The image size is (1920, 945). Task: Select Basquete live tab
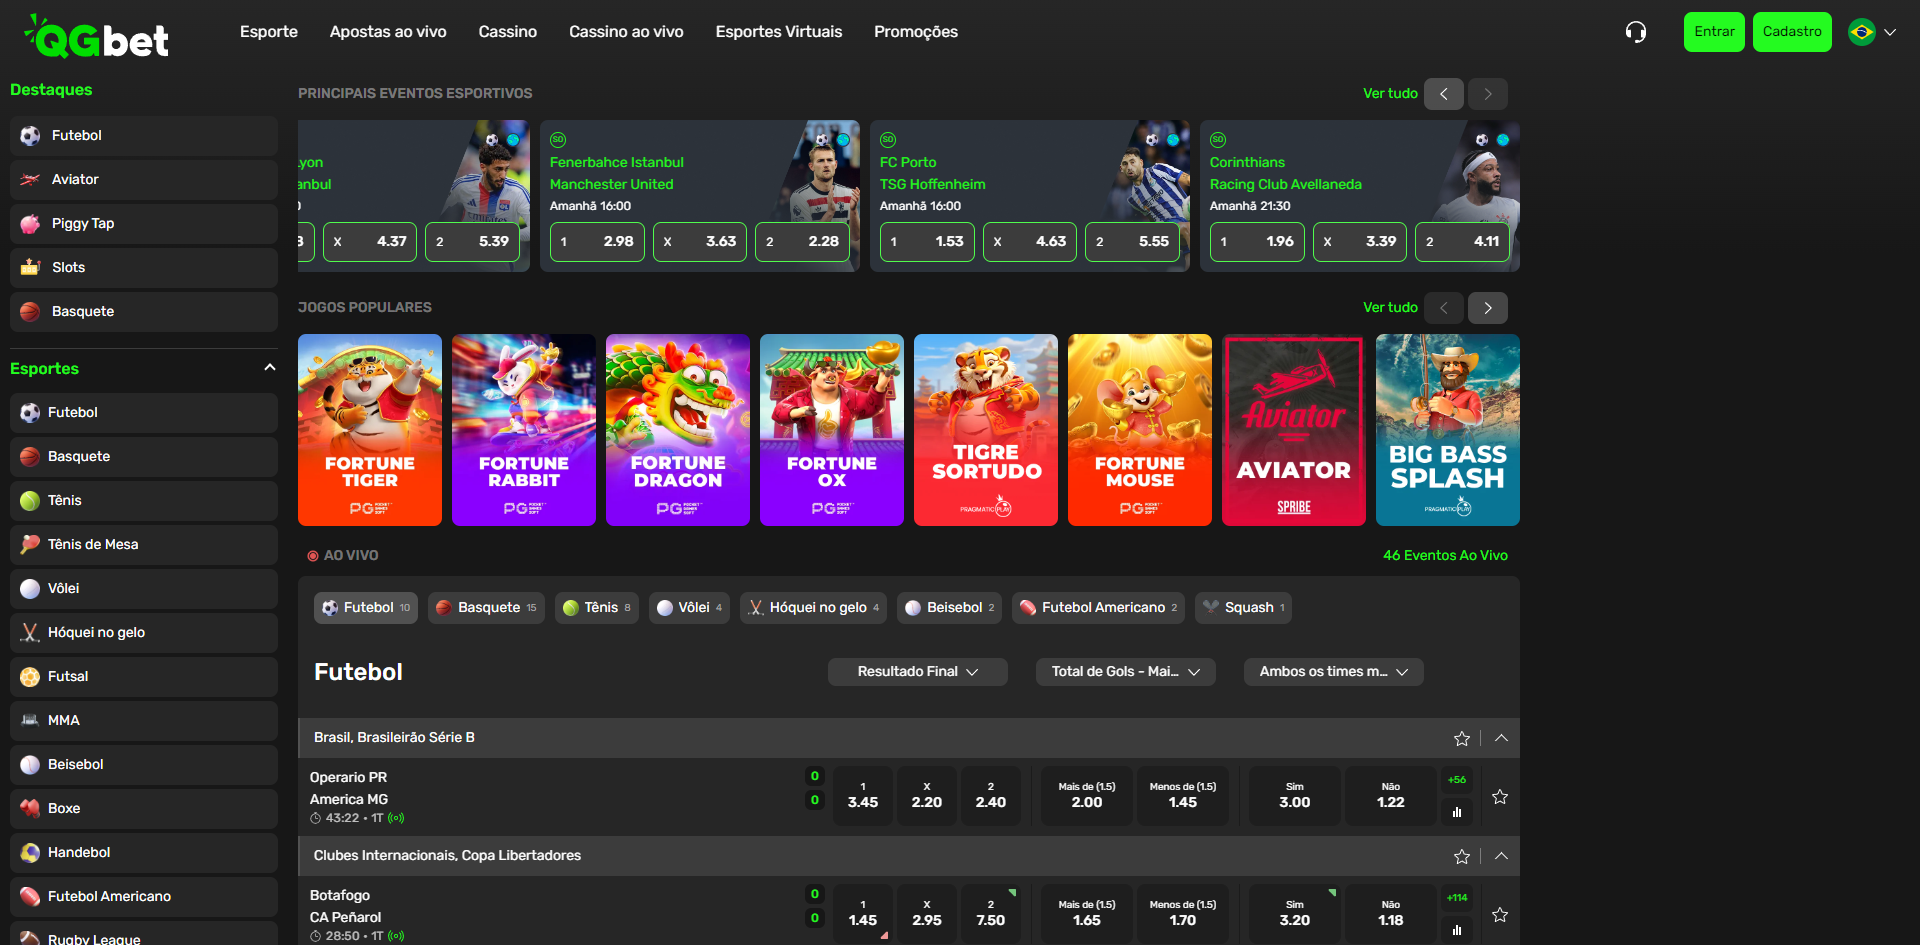click(486, 608)
